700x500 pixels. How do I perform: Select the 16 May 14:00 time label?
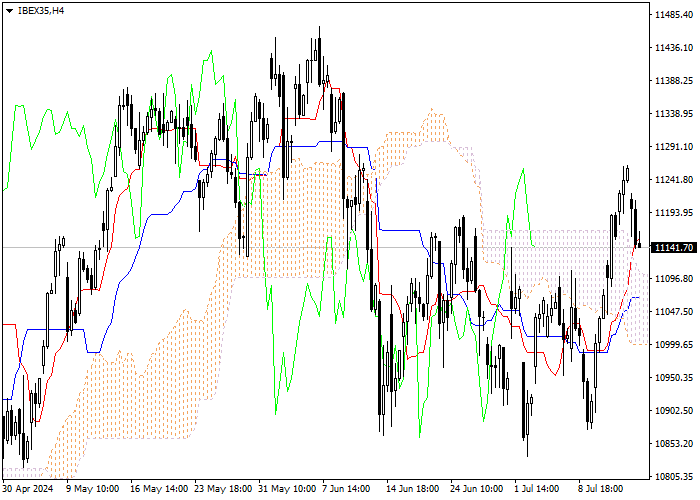pyautogui.click(x=159, y=489)
